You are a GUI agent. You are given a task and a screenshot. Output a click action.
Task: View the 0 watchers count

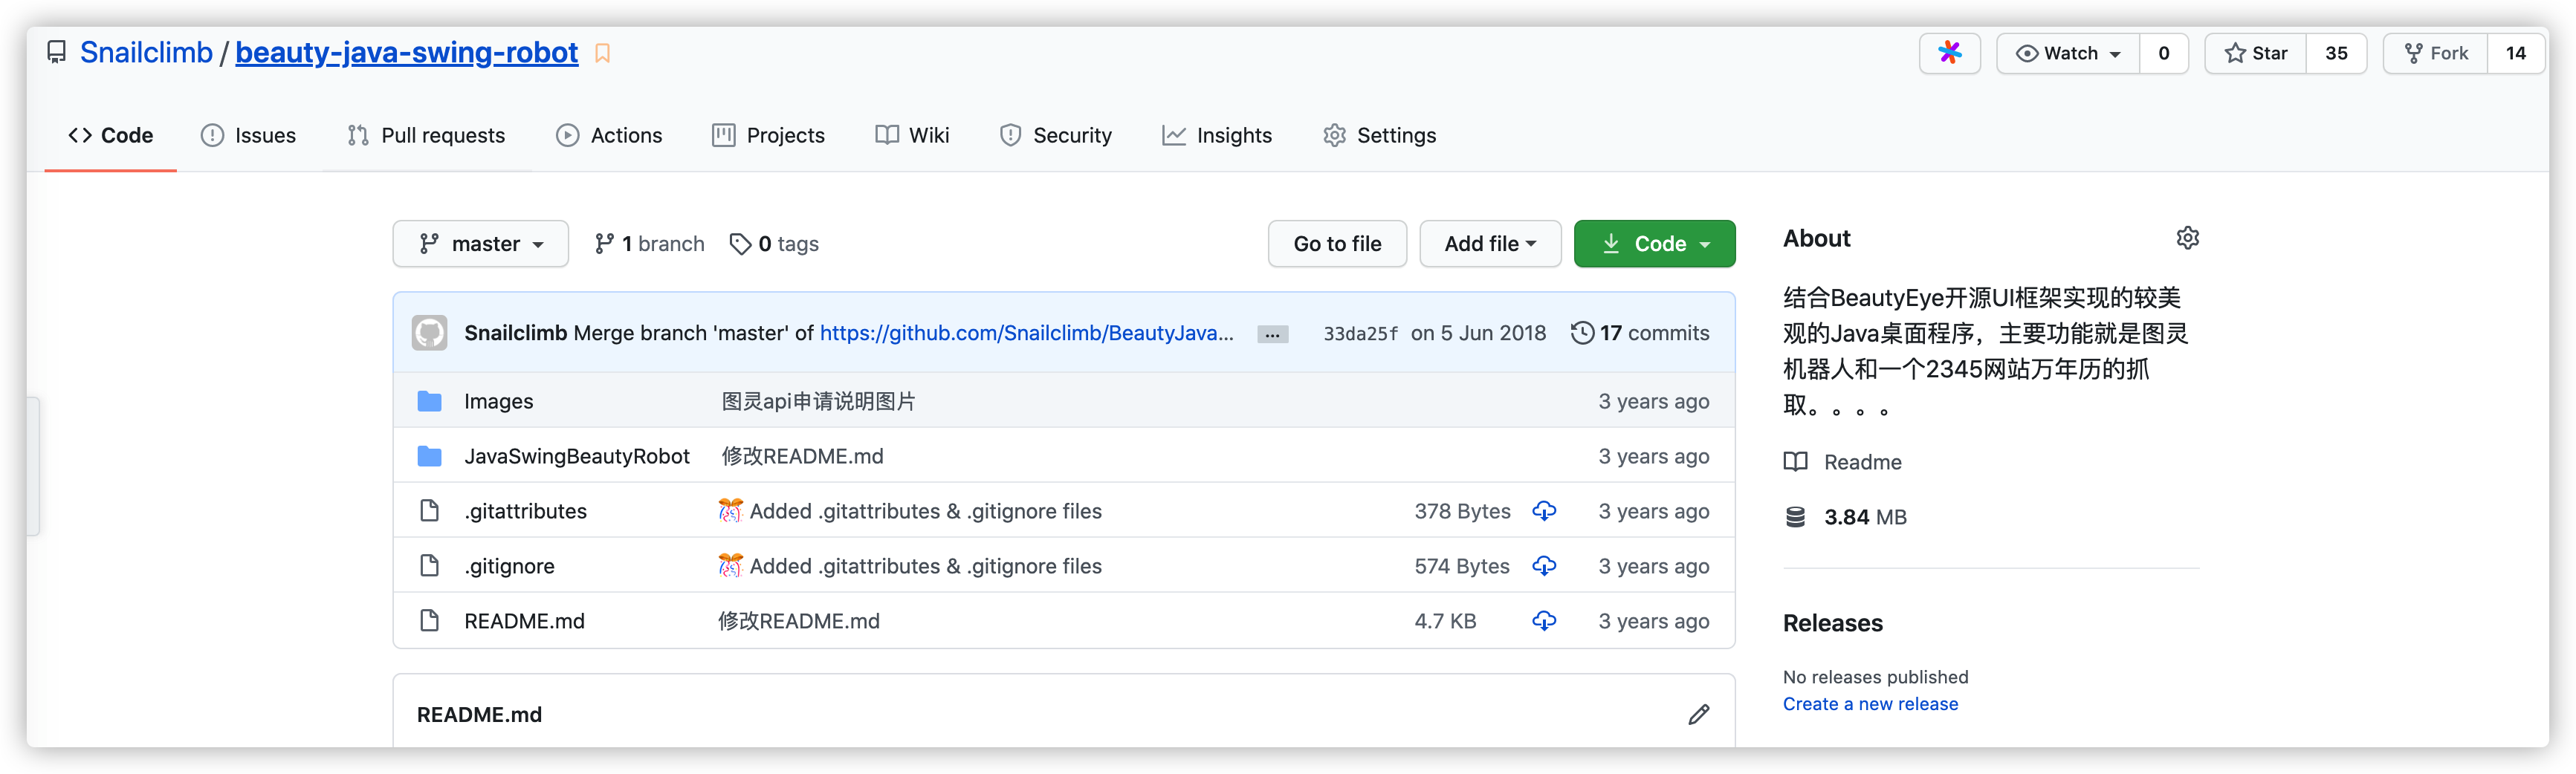(2164, 53)
